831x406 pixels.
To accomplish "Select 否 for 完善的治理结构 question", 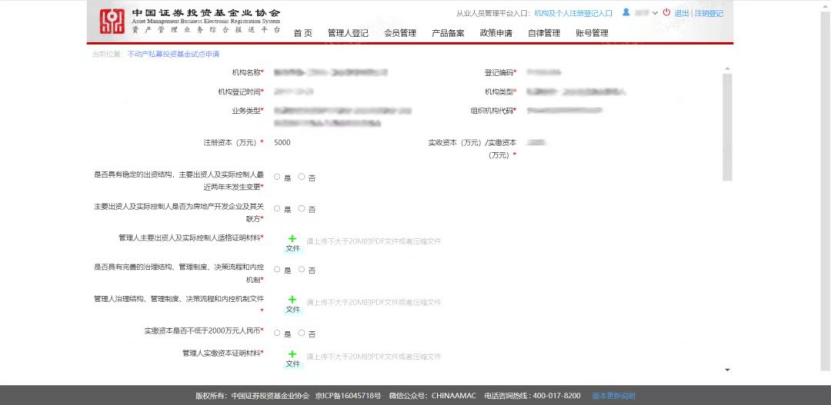I will (x=301, y=269).
